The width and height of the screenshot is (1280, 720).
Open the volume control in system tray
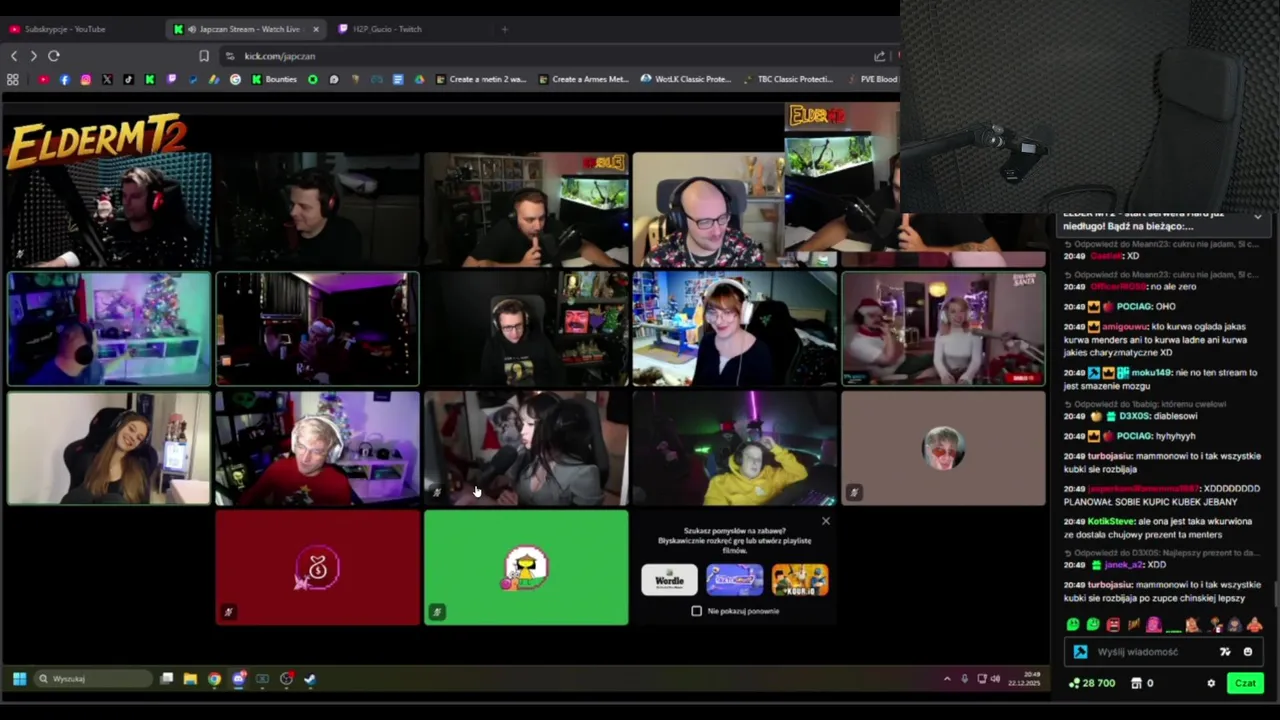click(995, 679)
